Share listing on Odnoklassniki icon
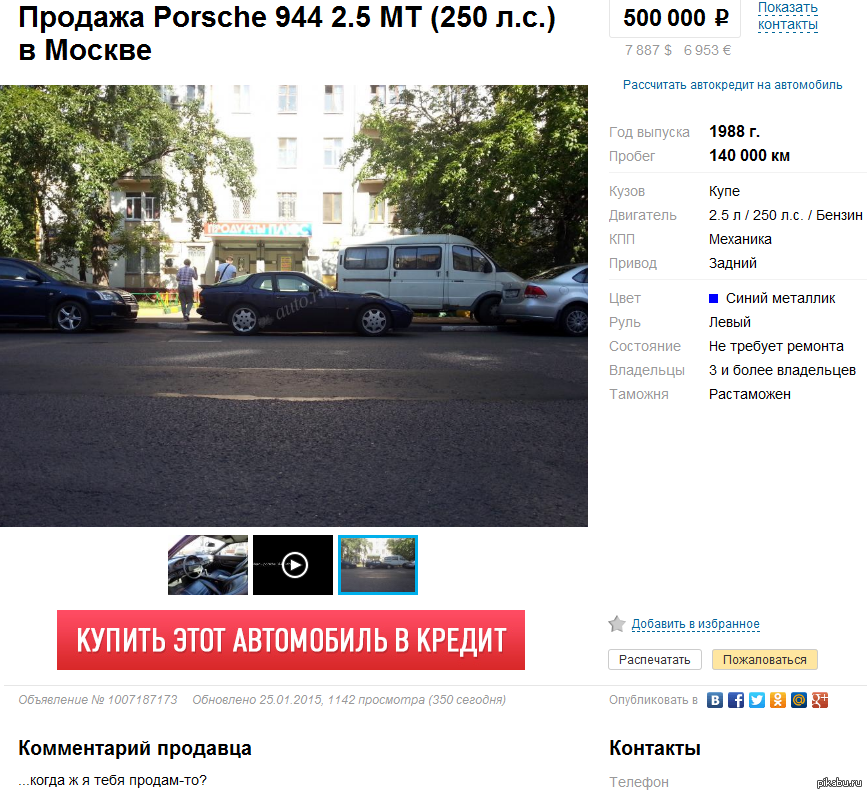The height and width of the screenshot is (794, 867). [777, 700]
